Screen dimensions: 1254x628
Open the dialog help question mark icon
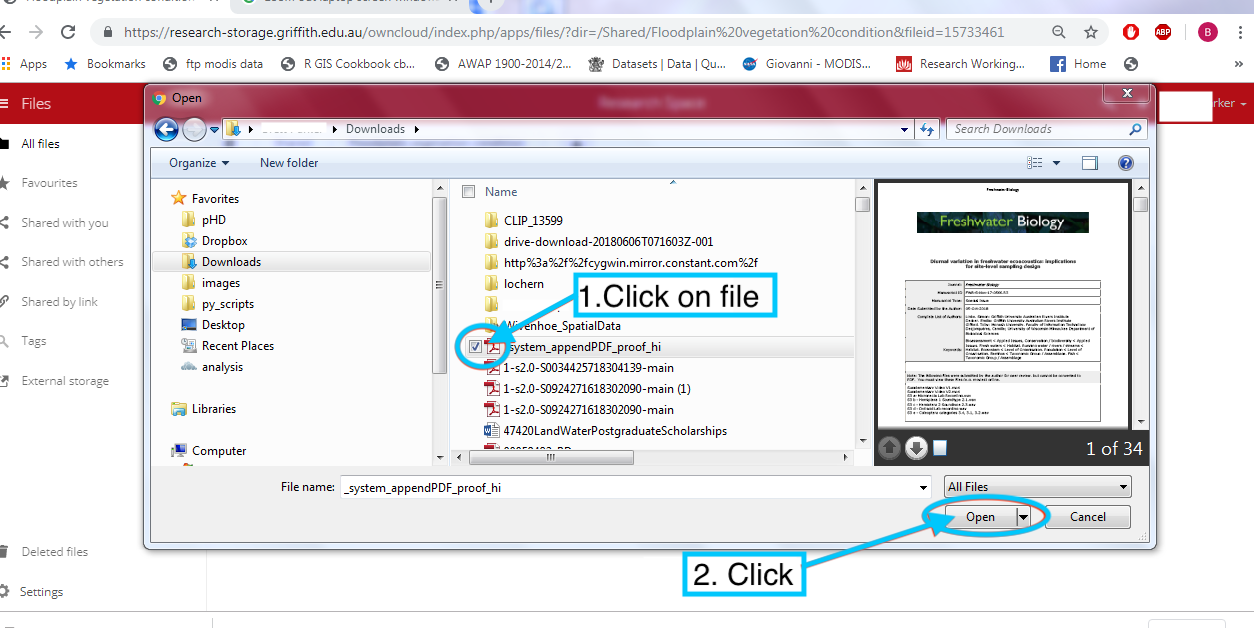tap(1125, 163)
